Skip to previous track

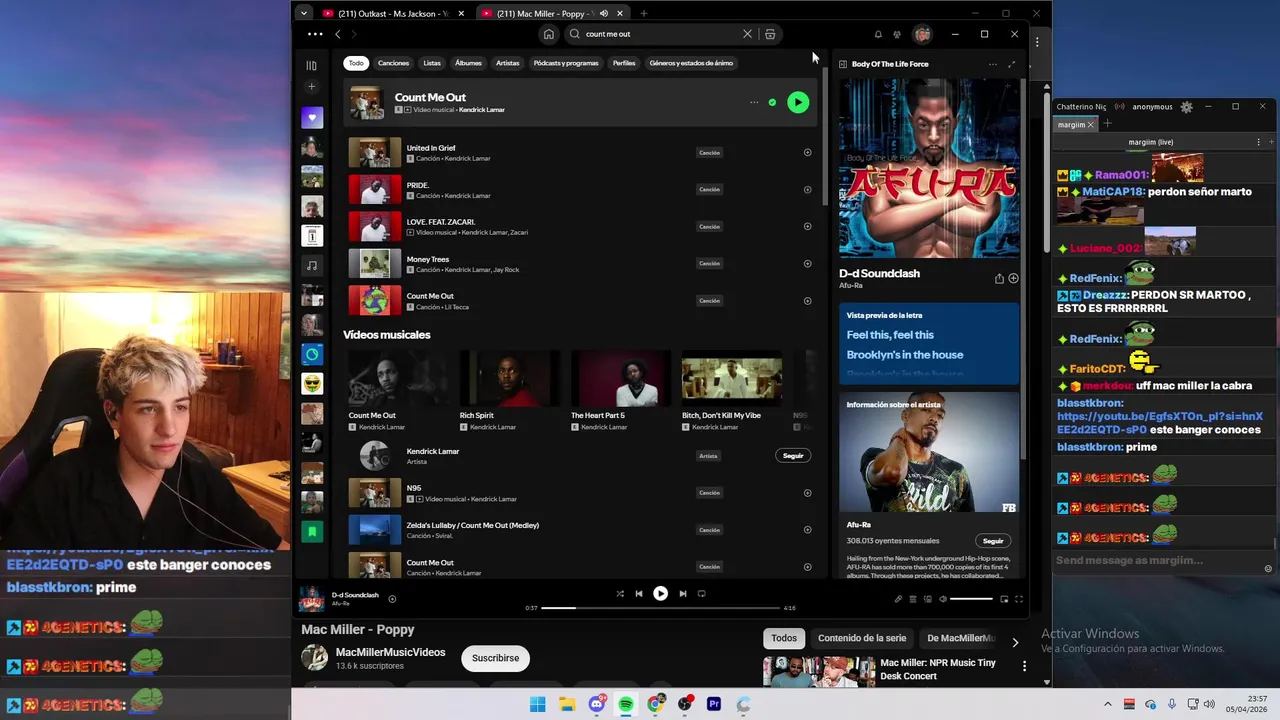tap(639, 594)
